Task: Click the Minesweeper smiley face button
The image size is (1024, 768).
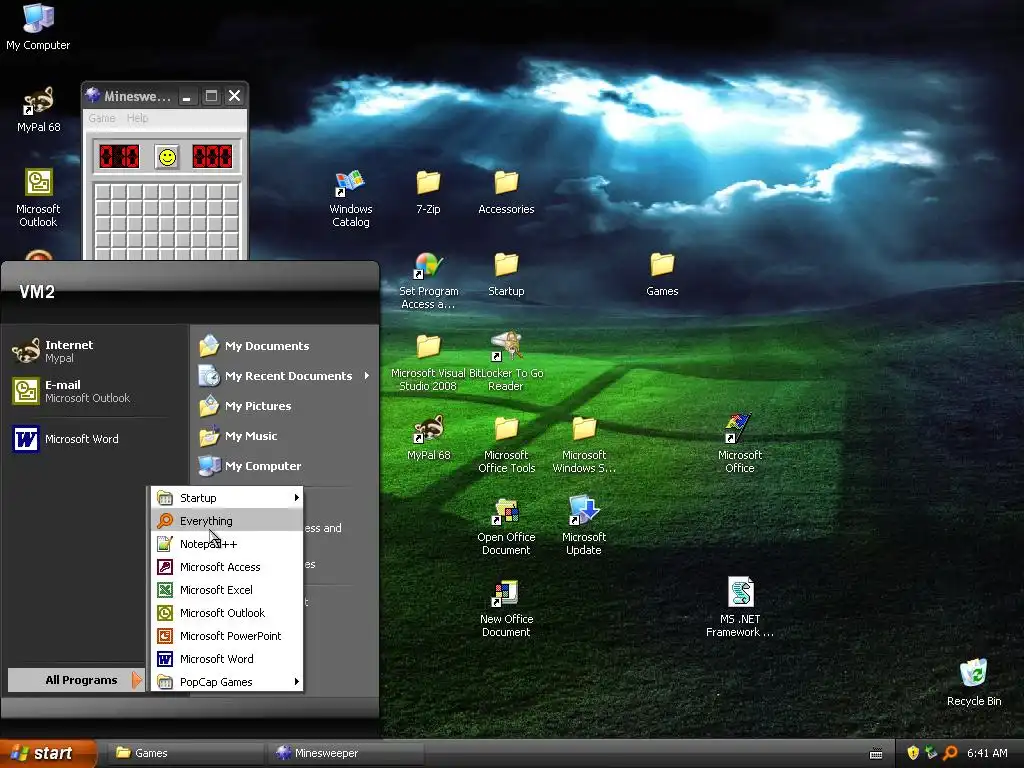Action: pyautogui.click(x=167, y=157)
